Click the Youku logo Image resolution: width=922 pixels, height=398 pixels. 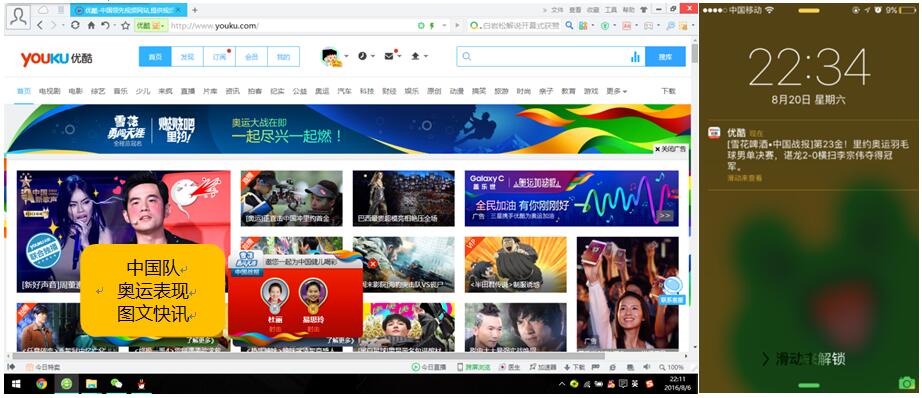click(x=56, y=58)
